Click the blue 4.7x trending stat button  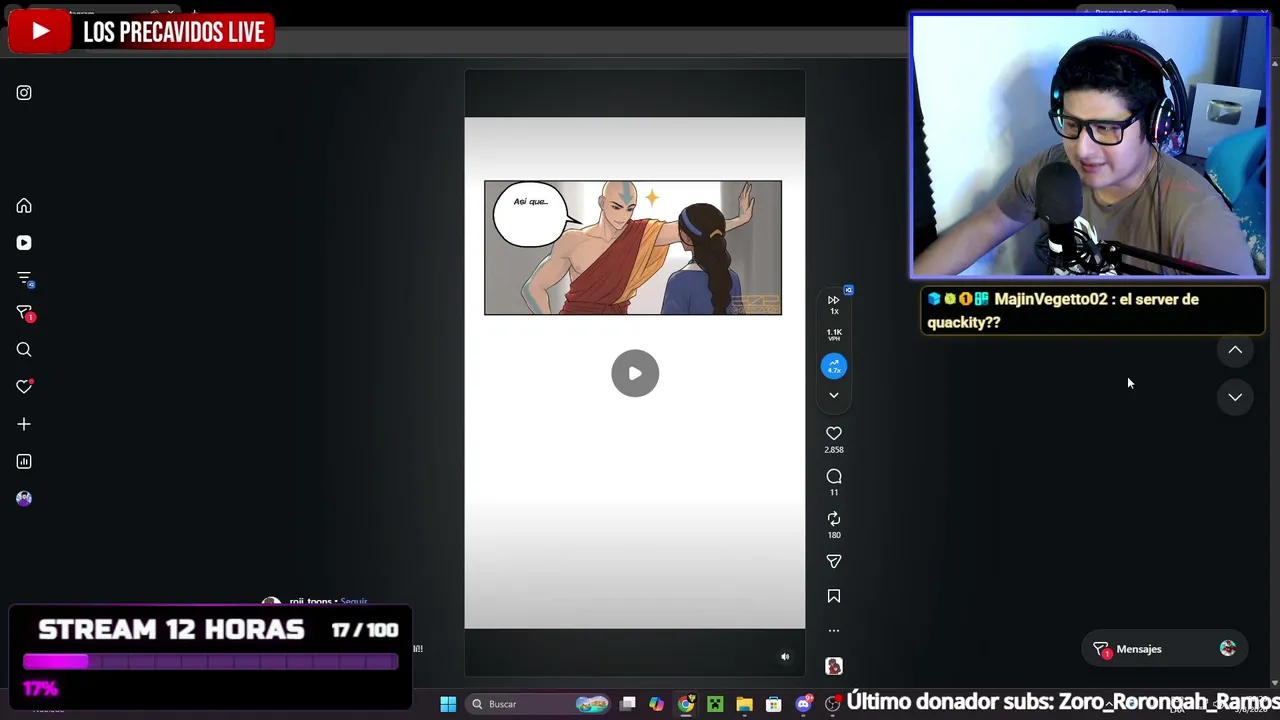click(834, 367)
